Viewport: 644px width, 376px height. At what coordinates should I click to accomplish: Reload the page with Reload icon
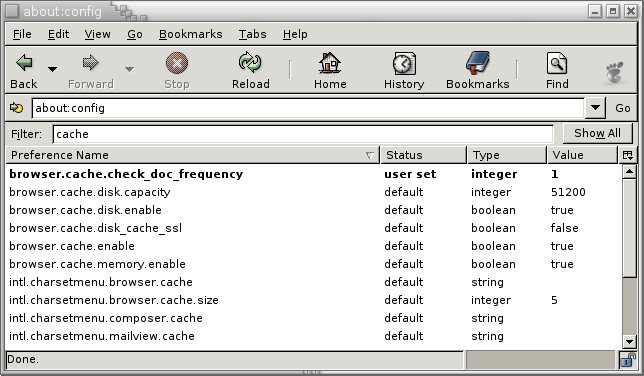click(250, 63)
